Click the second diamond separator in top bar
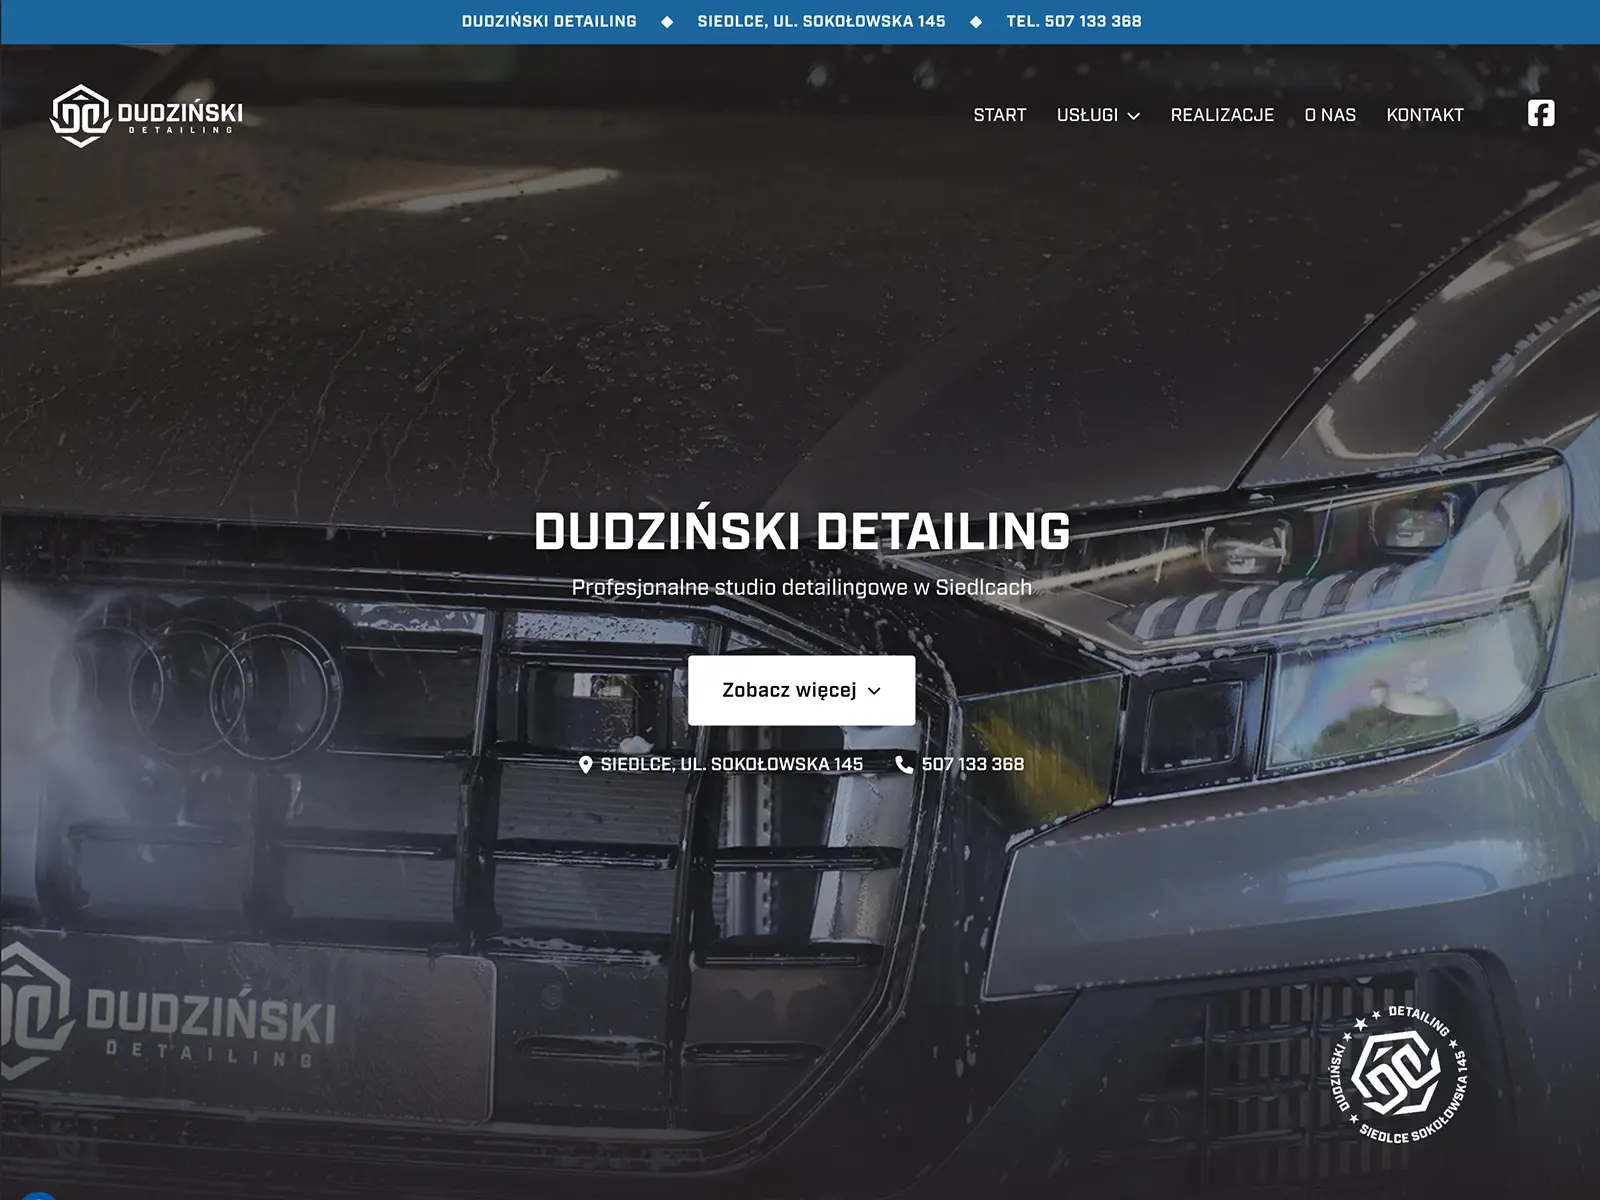The image size is (1600, 1200). coord(976,22)
